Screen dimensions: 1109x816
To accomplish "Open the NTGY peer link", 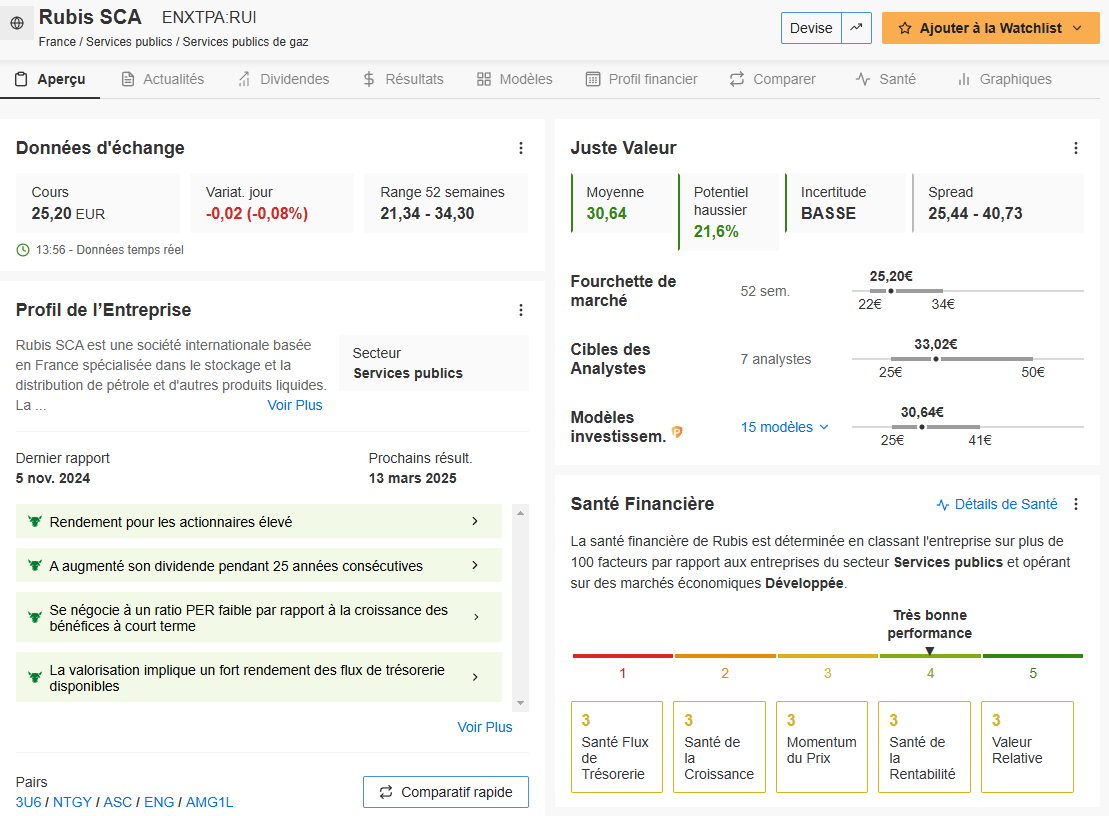I will (73, 802).
